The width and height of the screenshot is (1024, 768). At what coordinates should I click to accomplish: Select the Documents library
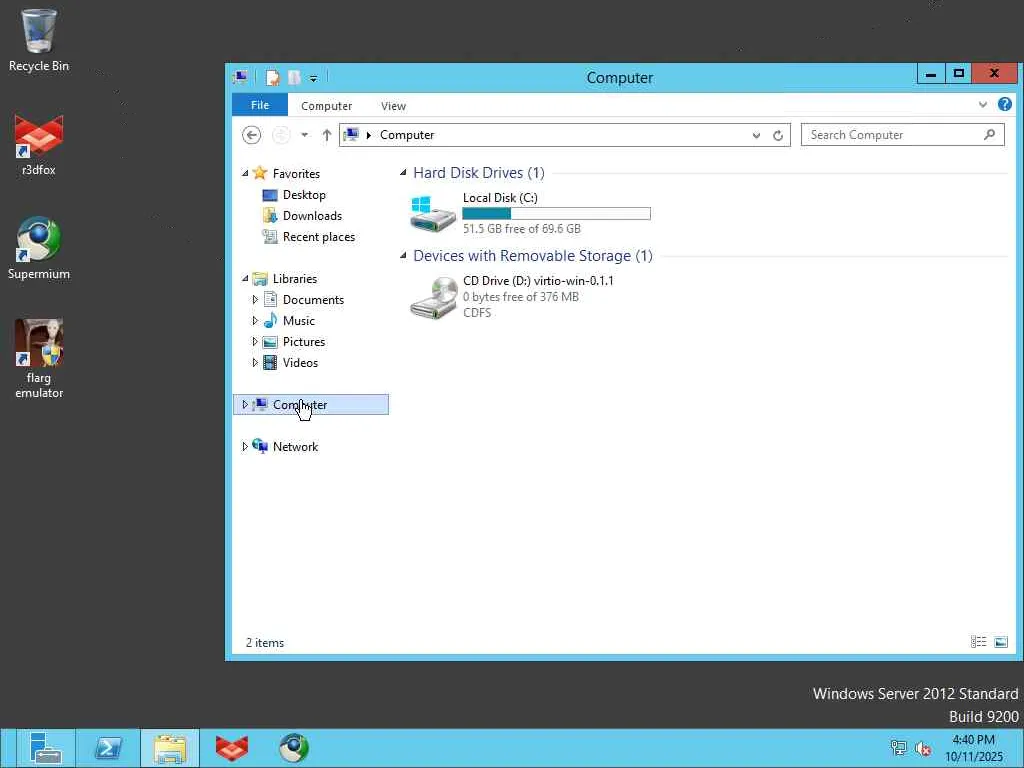pyautogui.click(x=313, y=300)
